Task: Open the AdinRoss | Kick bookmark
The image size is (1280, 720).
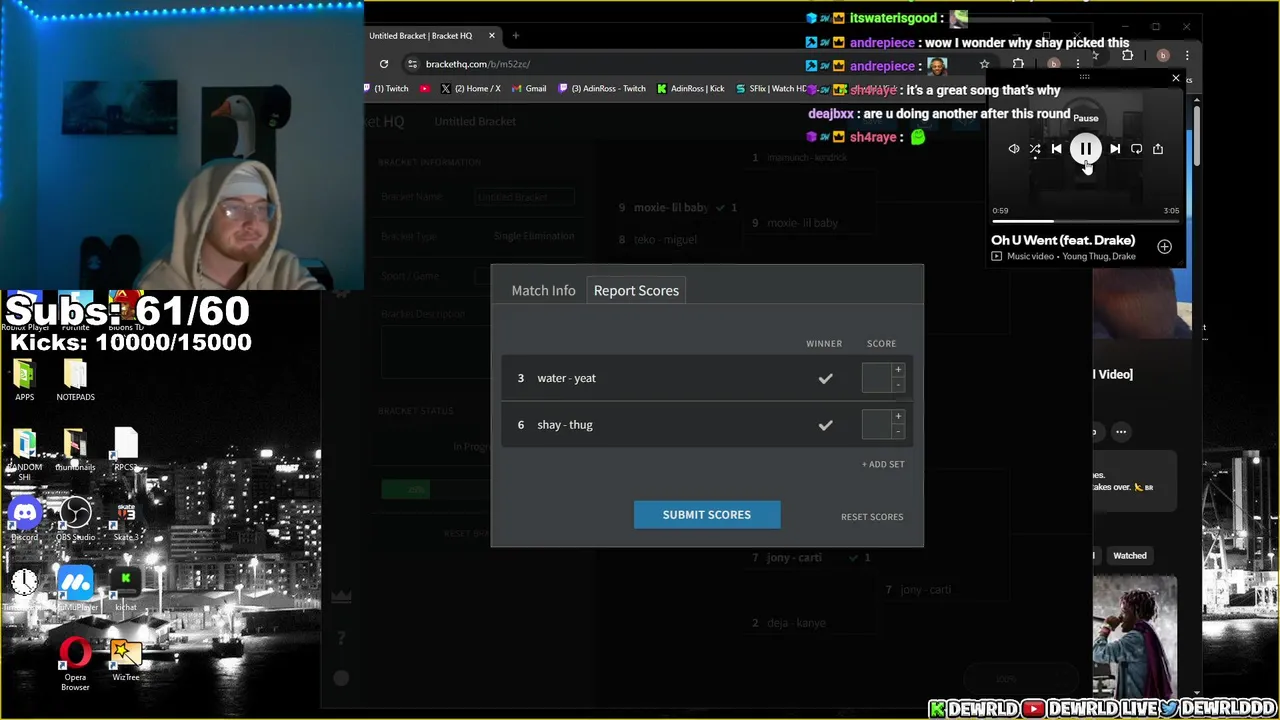Action: tap(691, 89)
